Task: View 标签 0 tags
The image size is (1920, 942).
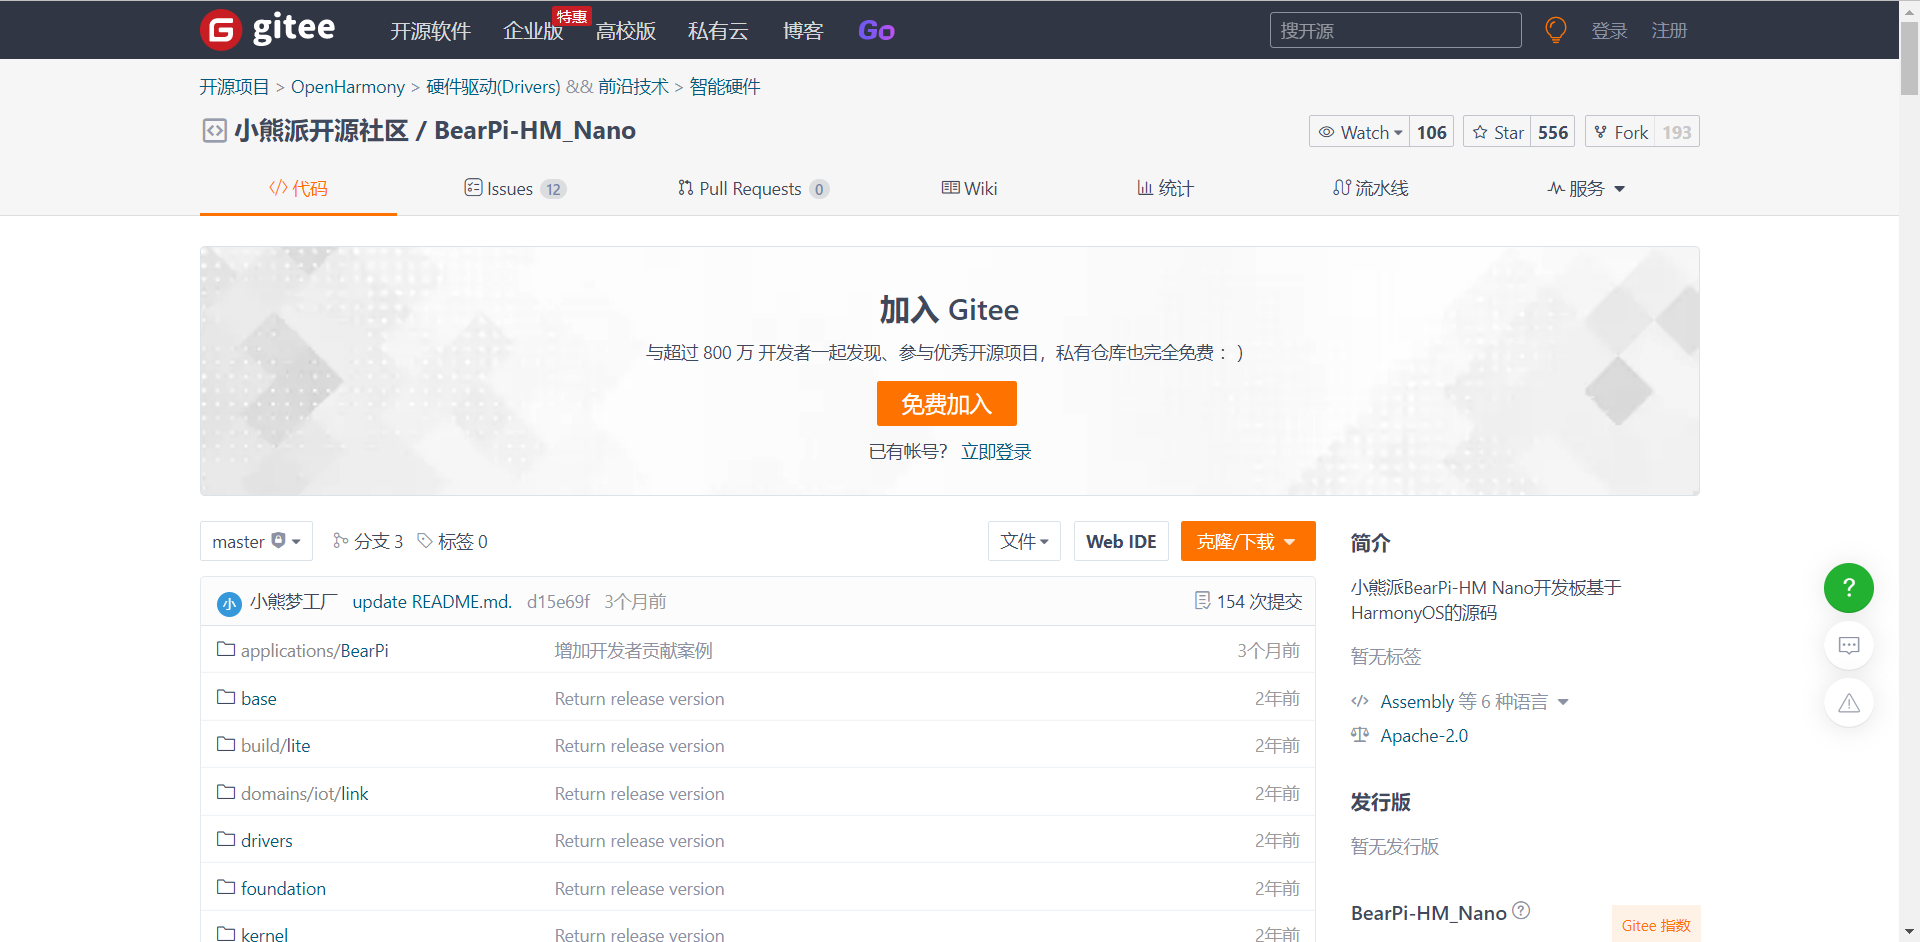Action: pyautogui.click(x=452, y=541)
